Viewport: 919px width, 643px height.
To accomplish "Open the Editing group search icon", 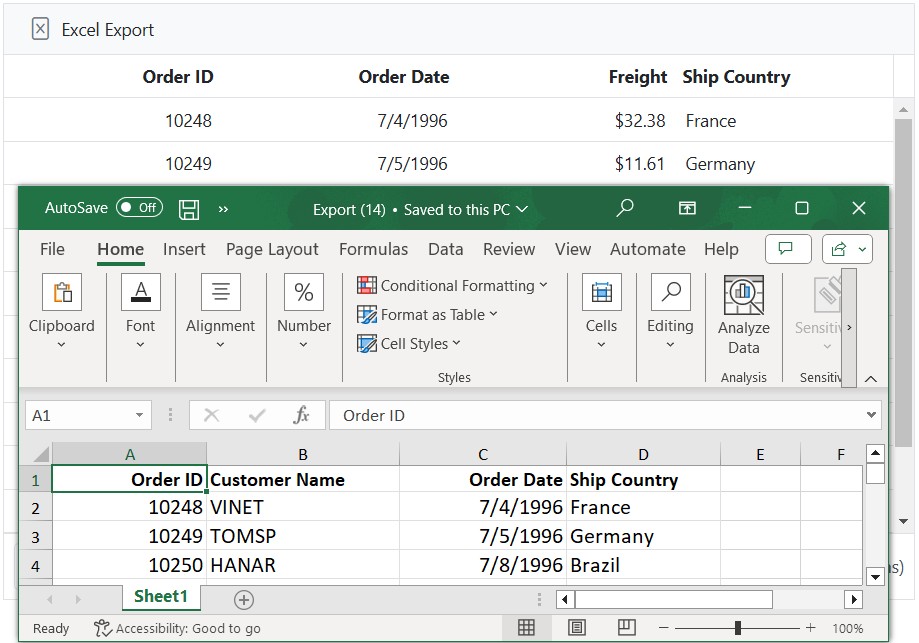I will tap(671, 292).
